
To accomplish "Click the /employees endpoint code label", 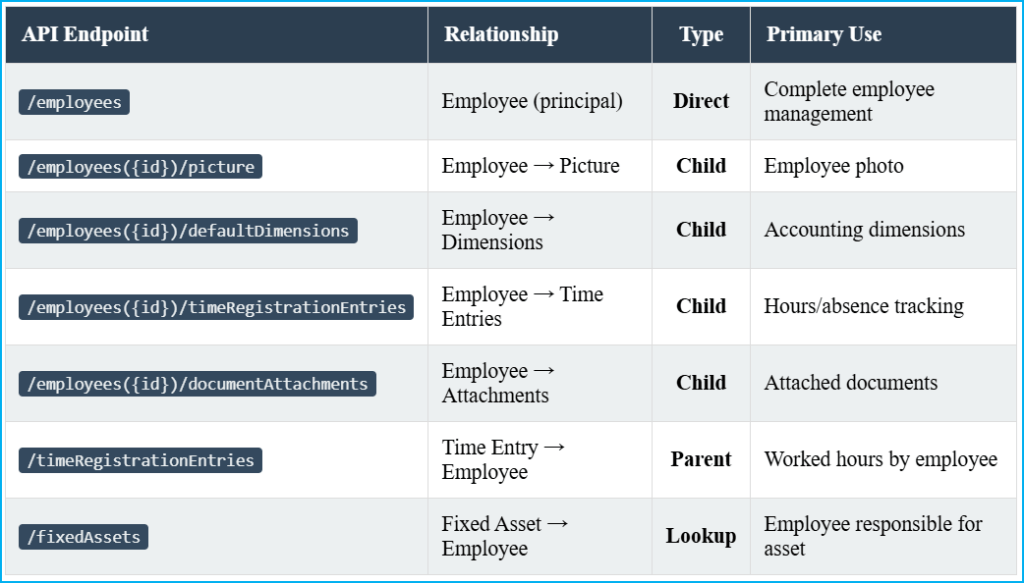I will click(x=74, y=102).
